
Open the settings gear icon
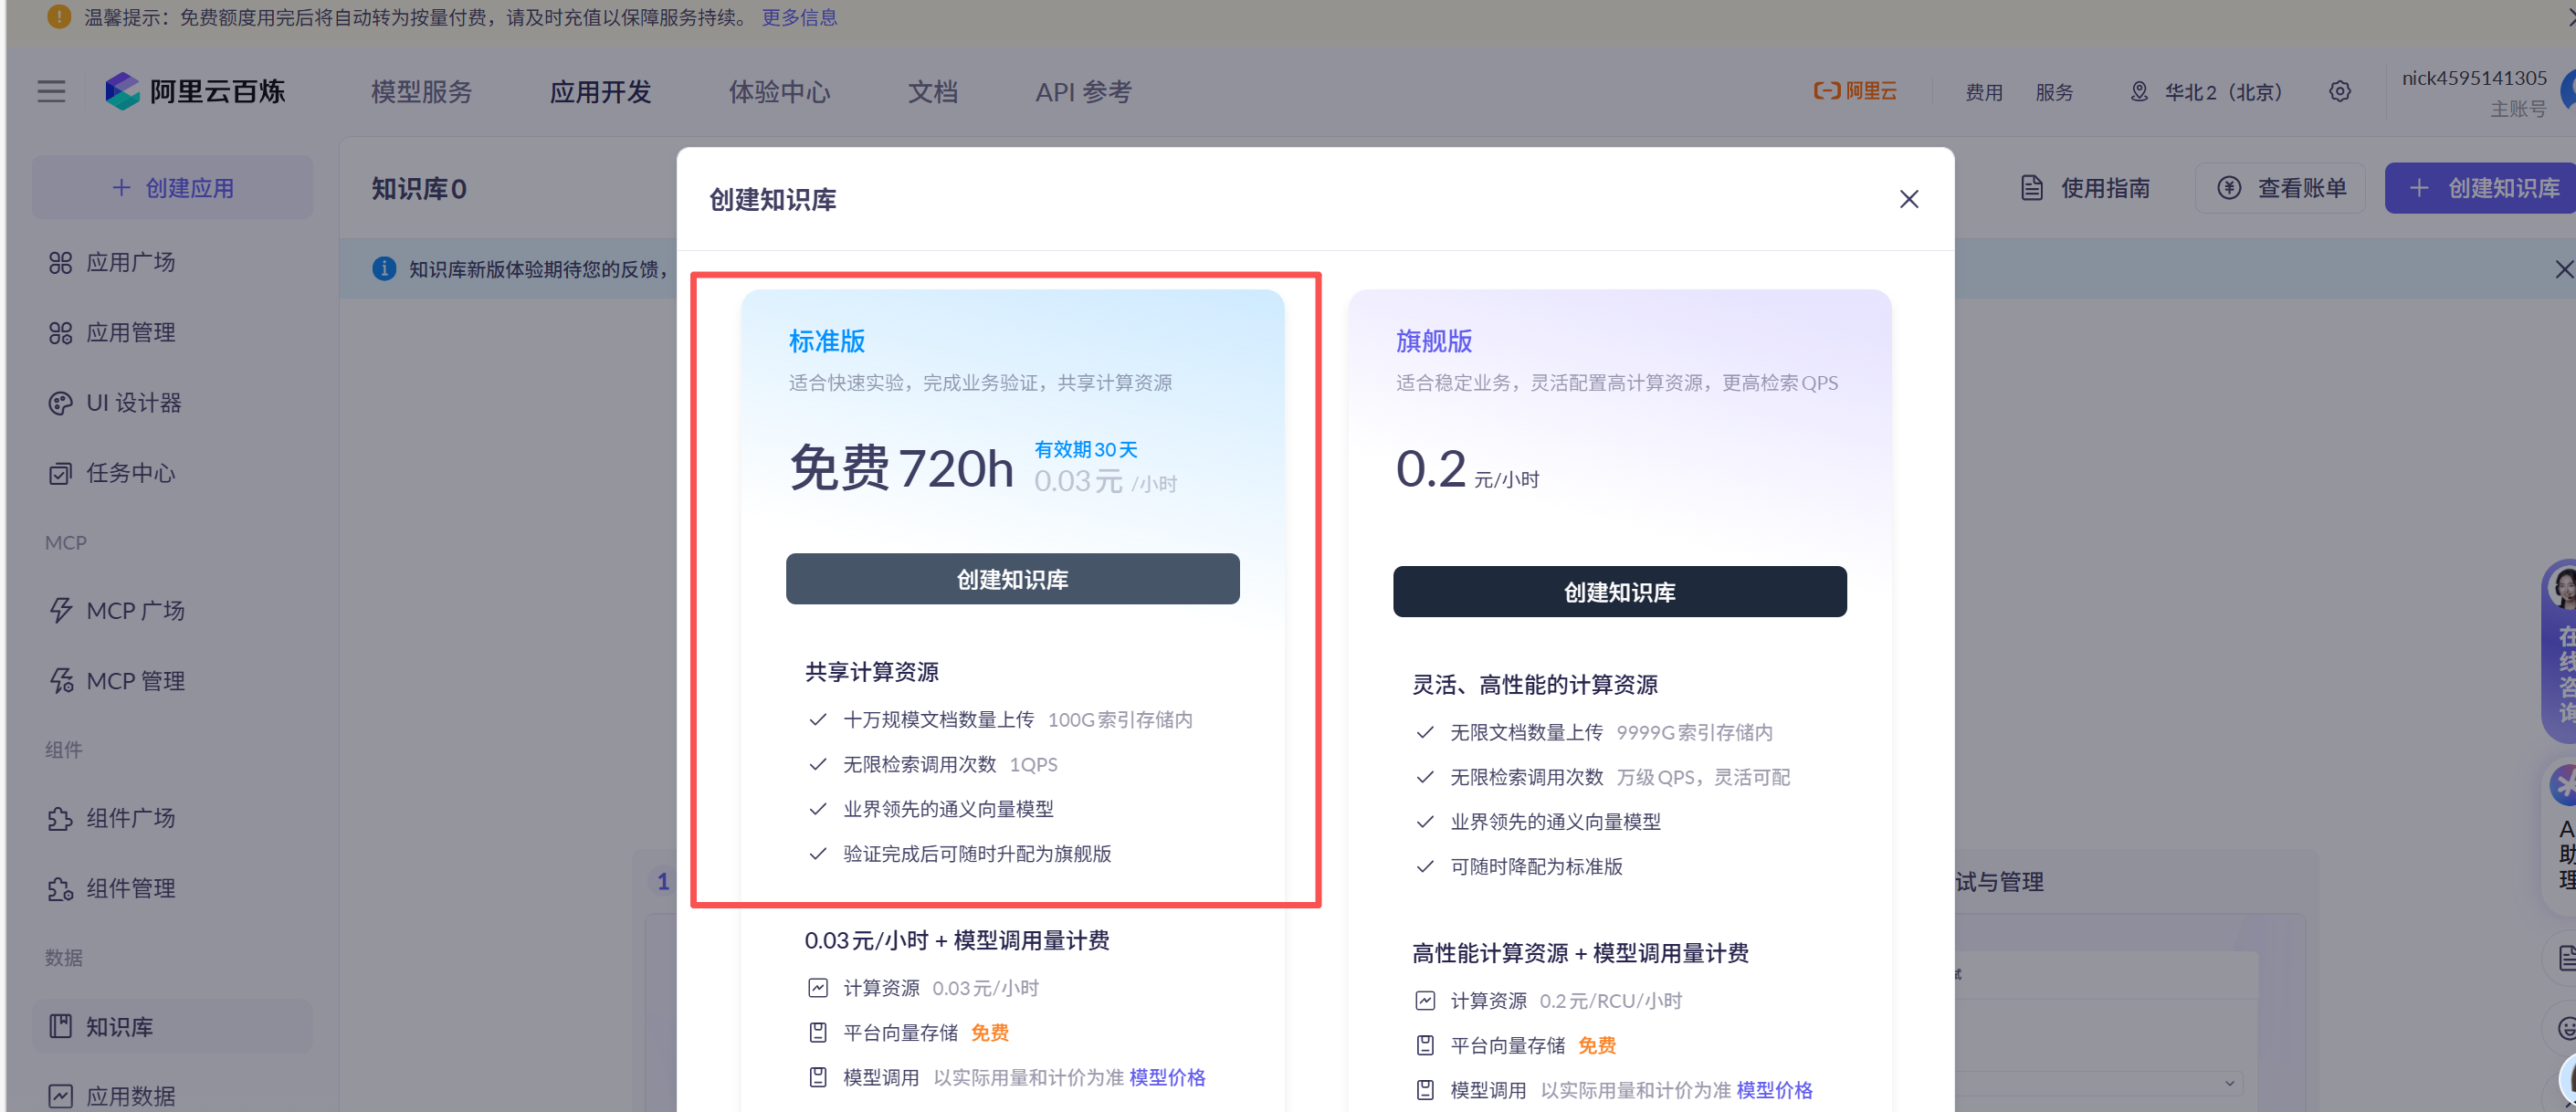2339,92
